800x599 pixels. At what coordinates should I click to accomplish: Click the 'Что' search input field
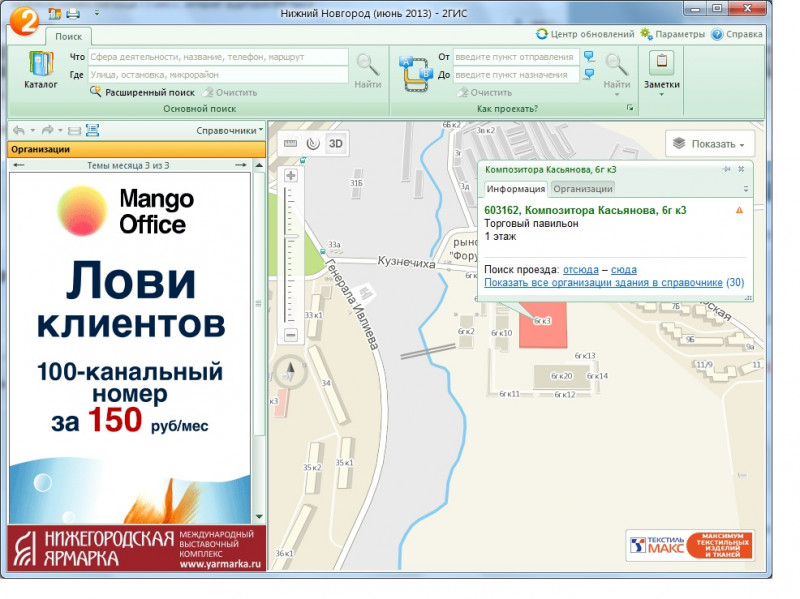pyautogui.click(x=218, y=57)
